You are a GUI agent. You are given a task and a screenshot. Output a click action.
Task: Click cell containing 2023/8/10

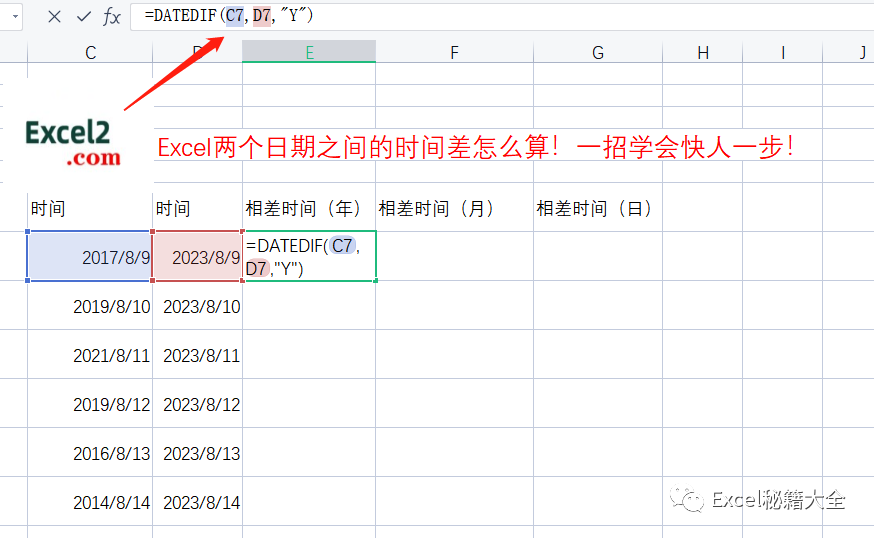197,306
